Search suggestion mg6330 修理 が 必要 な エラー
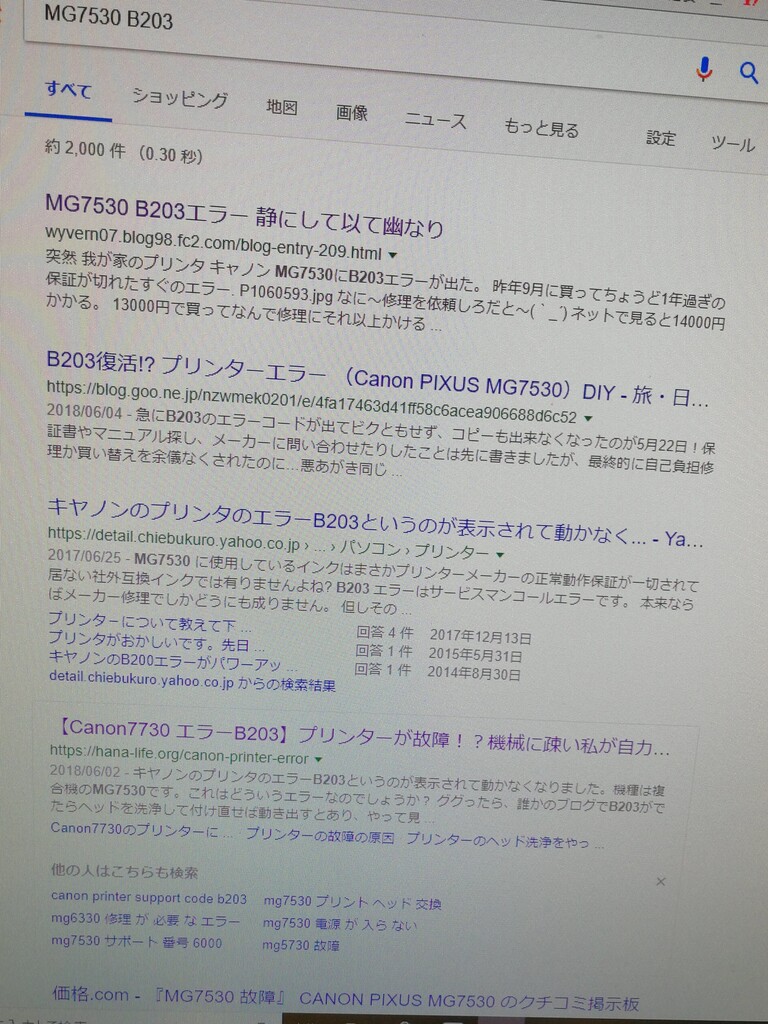The width and height of the screenshot is (768, 1024). point(145,920)
